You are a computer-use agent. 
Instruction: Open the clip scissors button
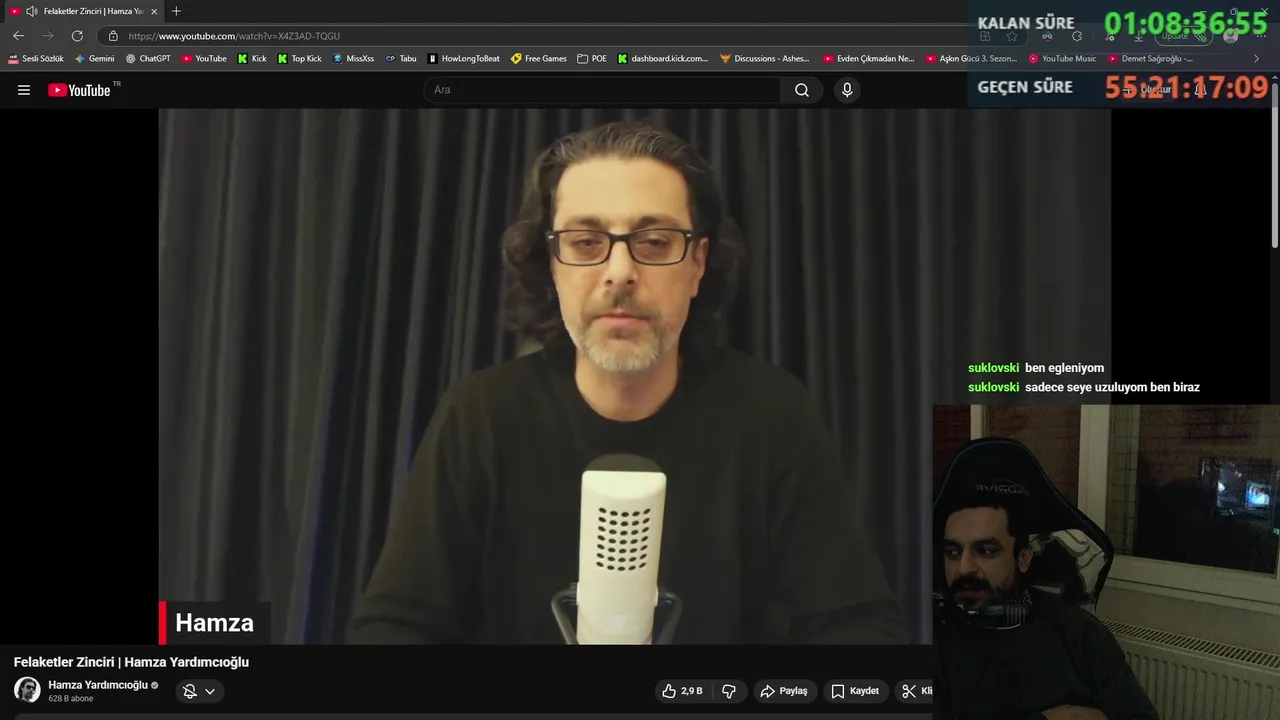click(915, 691)
